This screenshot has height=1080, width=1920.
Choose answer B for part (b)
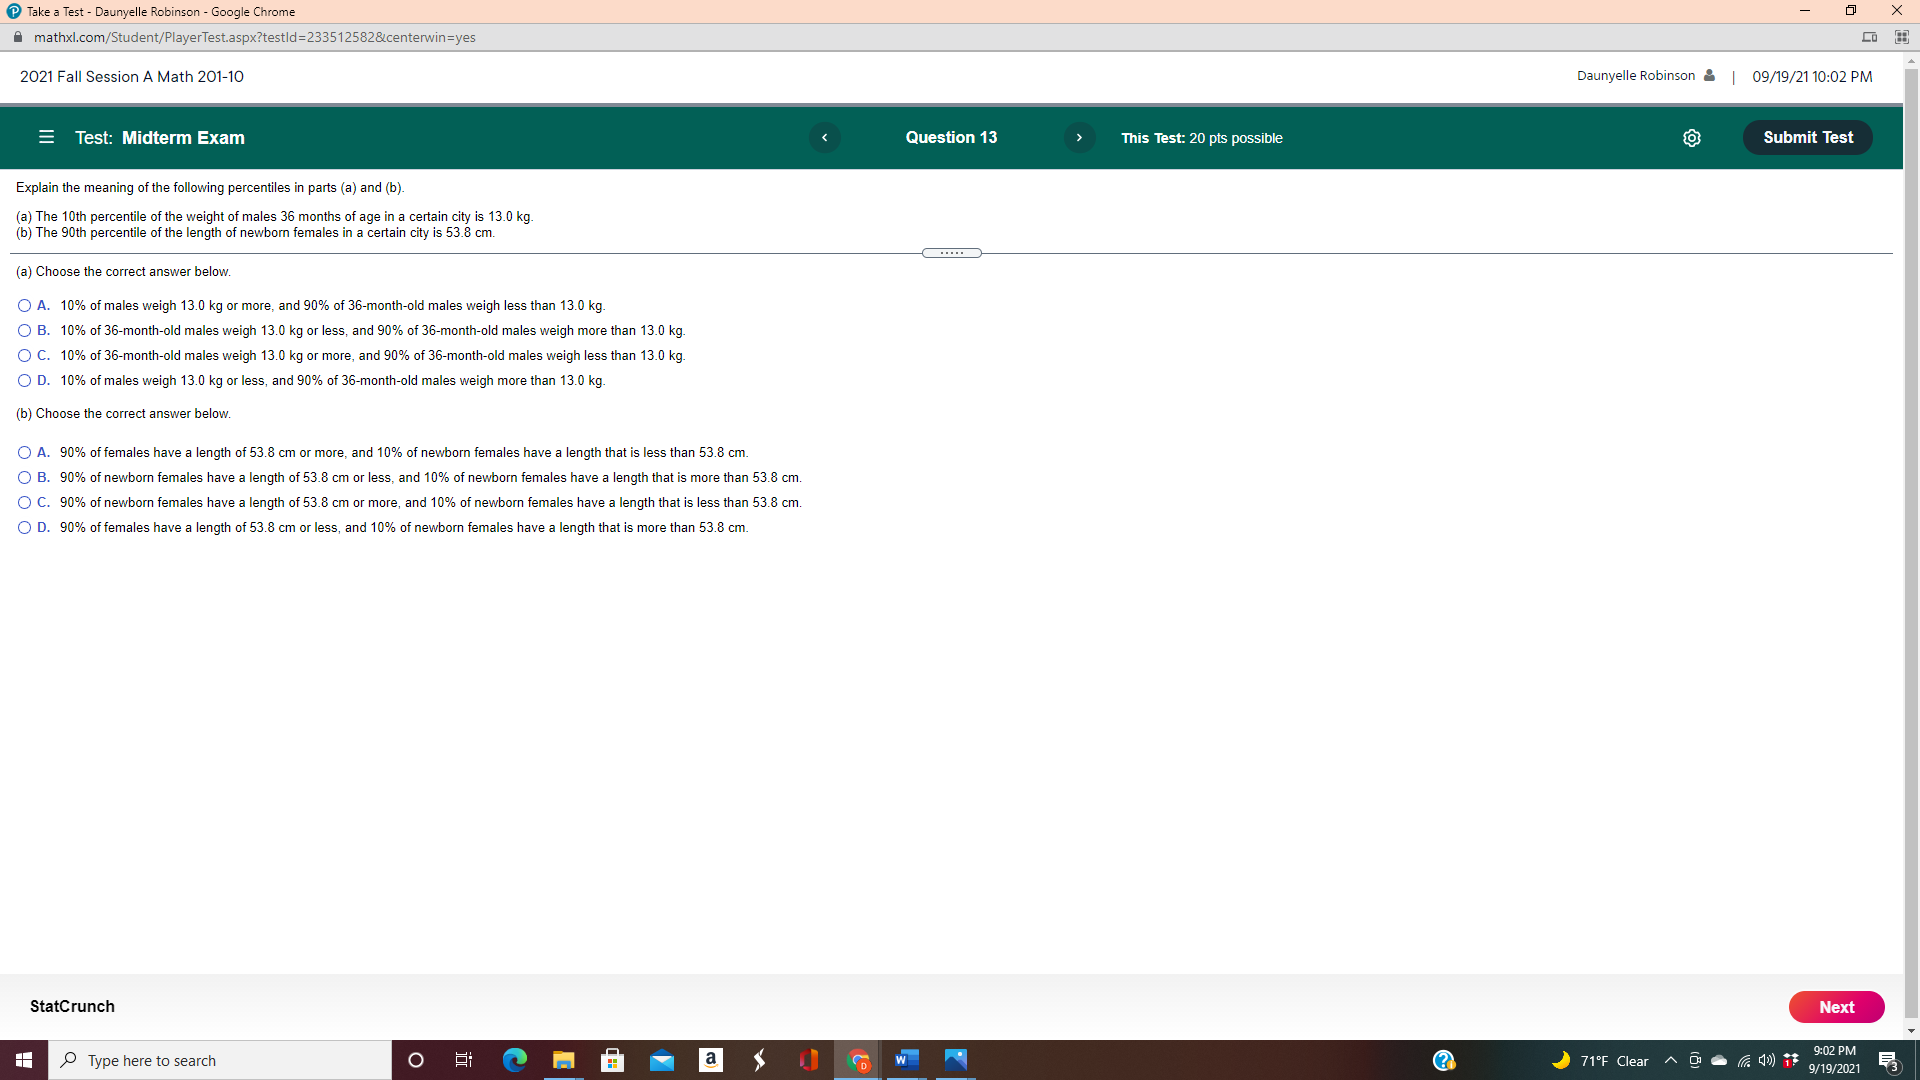23,477
